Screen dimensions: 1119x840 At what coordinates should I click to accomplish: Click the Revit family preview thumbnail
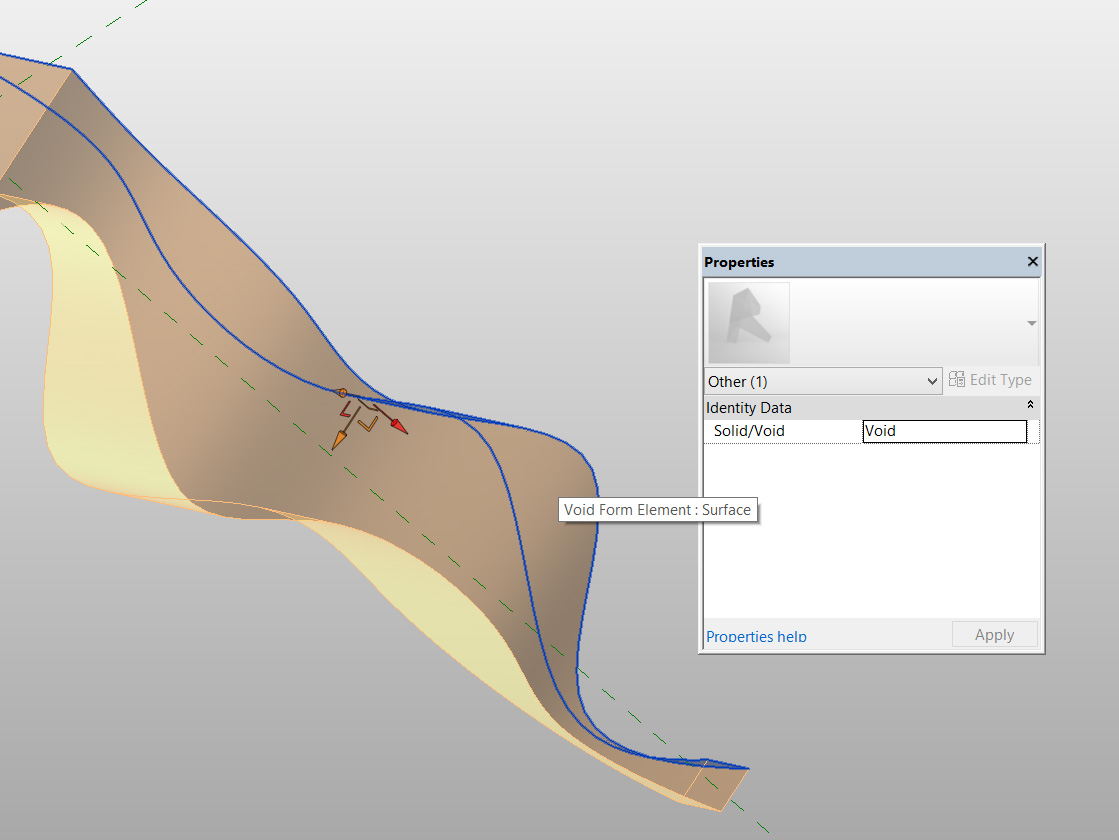pyautogui.click(x=747, y=322)
